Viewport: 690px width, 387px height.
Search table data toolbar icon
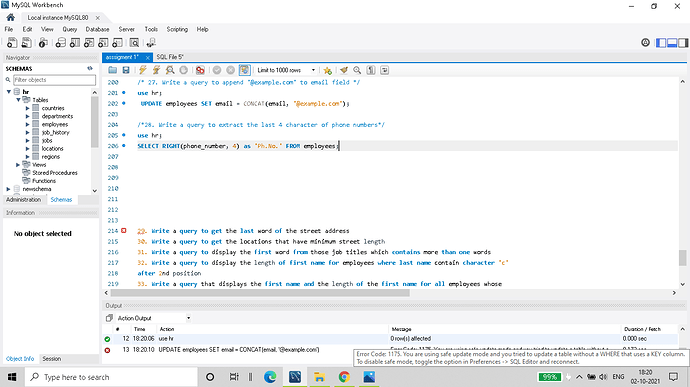click(x=134, y=43)
